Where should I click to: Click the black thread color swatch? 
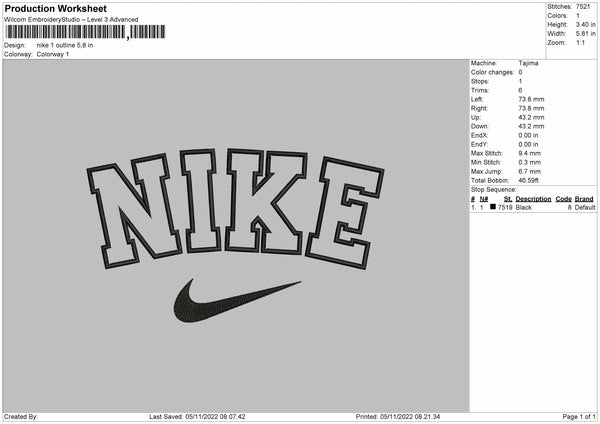493,207
